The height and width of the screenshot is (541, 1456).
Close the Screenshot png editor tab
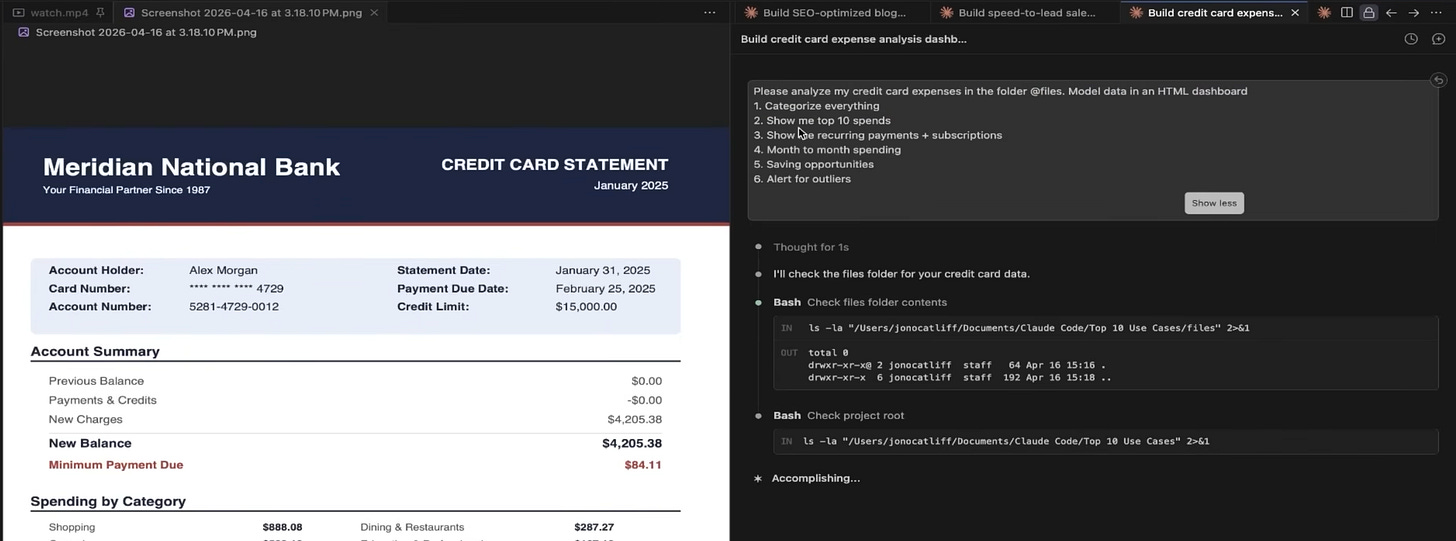(x=374, y=13)
